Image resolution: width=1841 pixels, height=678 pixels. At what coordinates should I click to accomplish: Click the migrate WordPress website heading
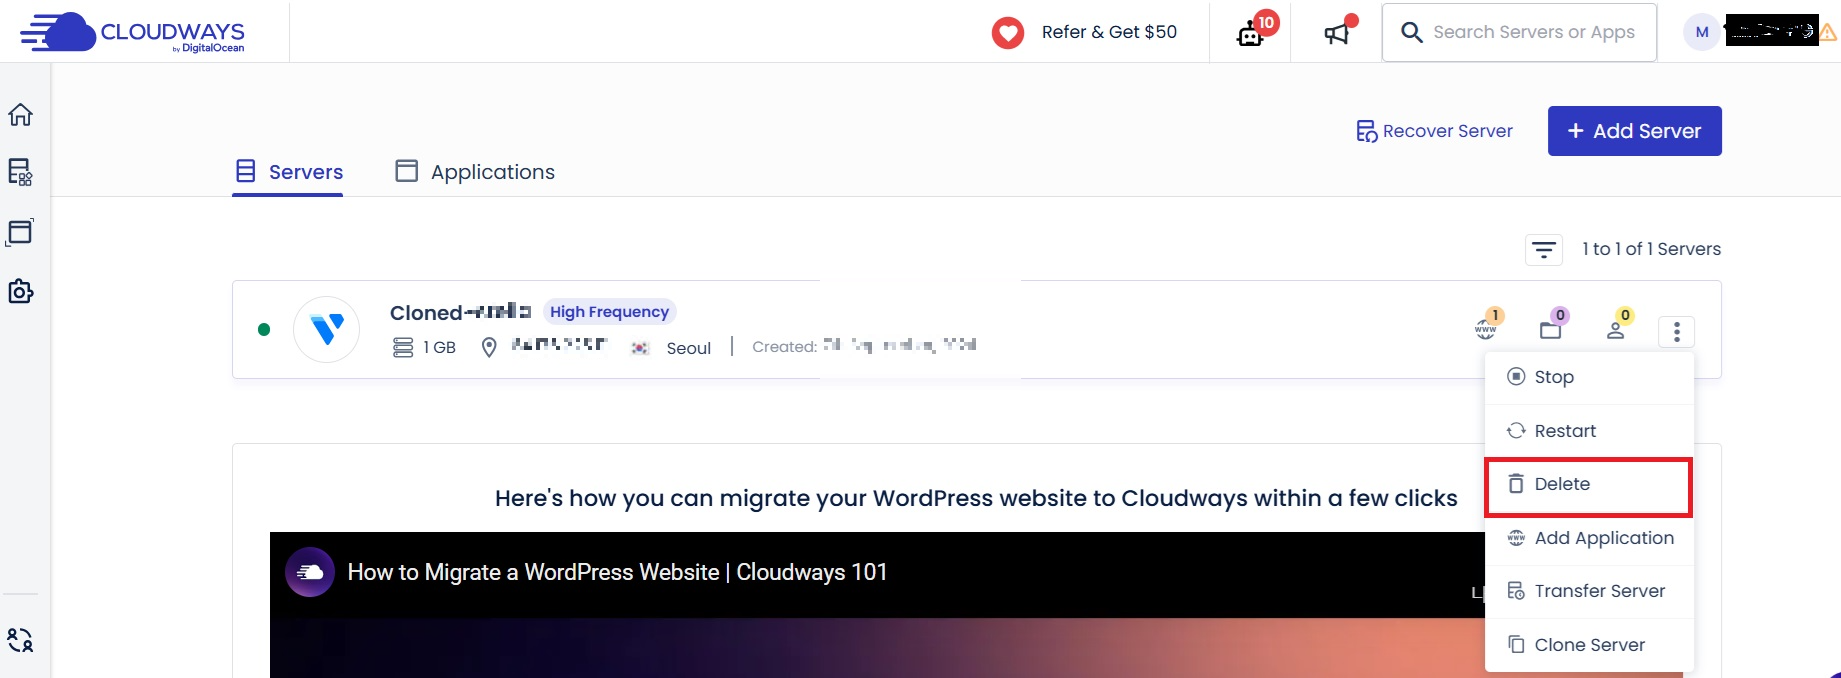976,499
